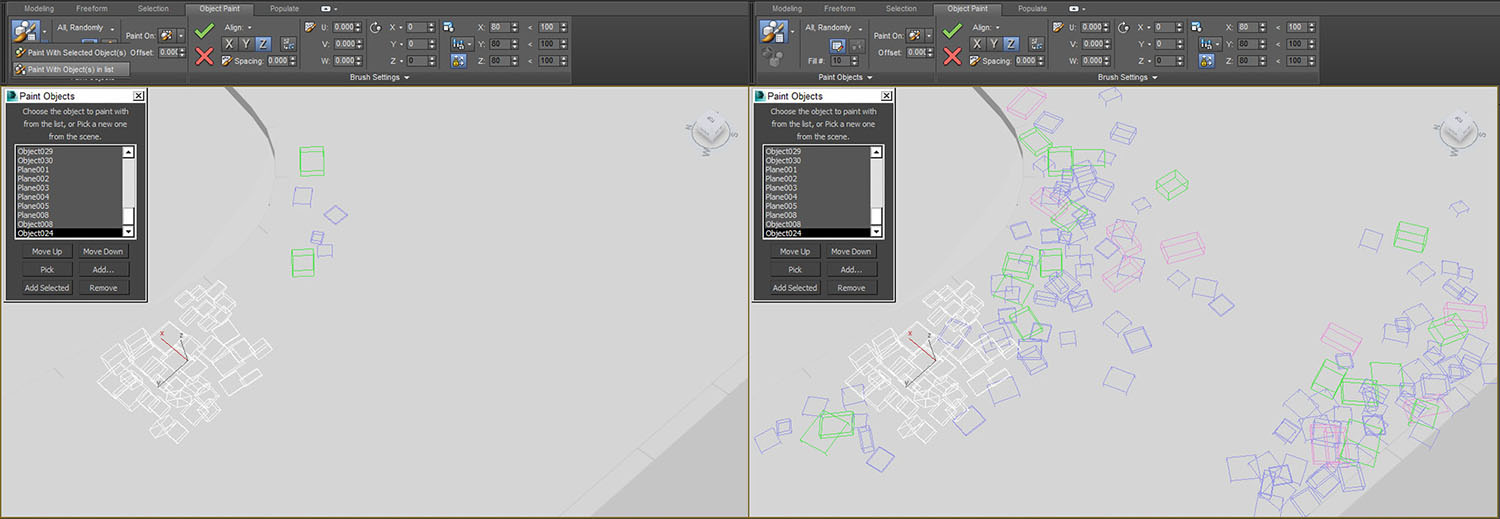Click the Spacing value field in right ribbon

(x=1024, y=61)
